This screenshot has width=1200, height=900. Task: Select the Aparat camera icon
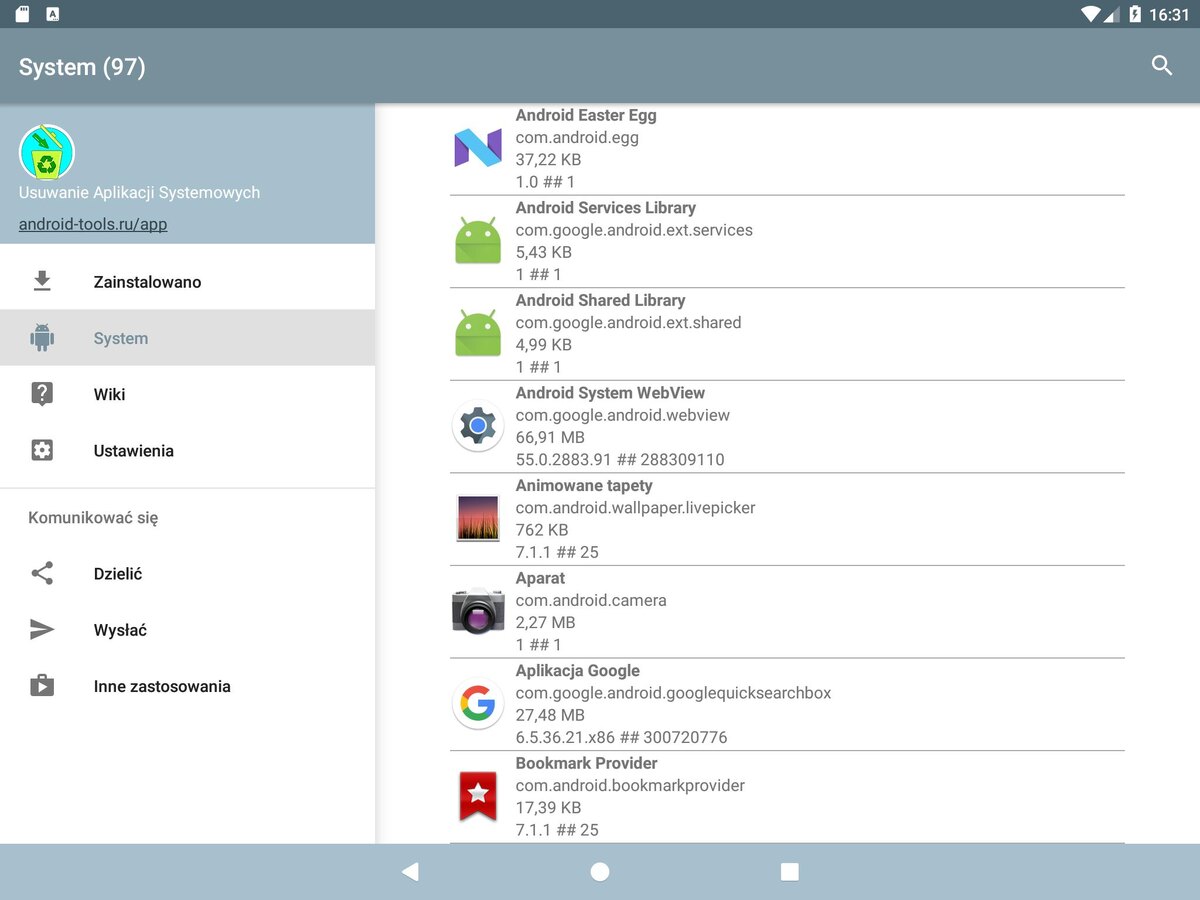pos(478,610)
